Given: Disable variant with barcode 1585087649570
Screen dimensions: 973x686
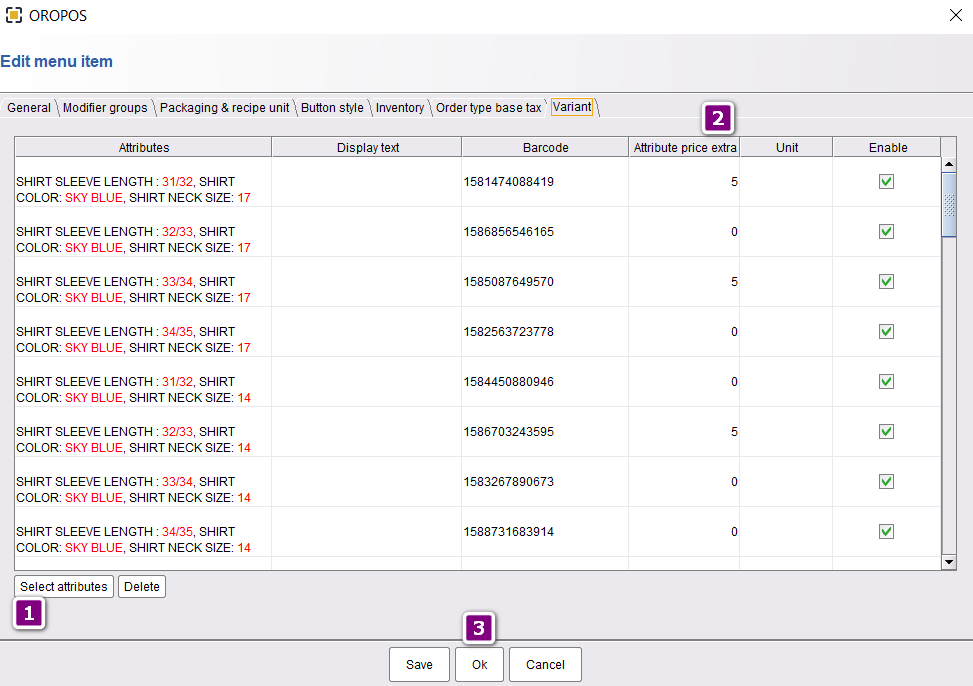Looking at the screenshot, I should click(886, 281).
